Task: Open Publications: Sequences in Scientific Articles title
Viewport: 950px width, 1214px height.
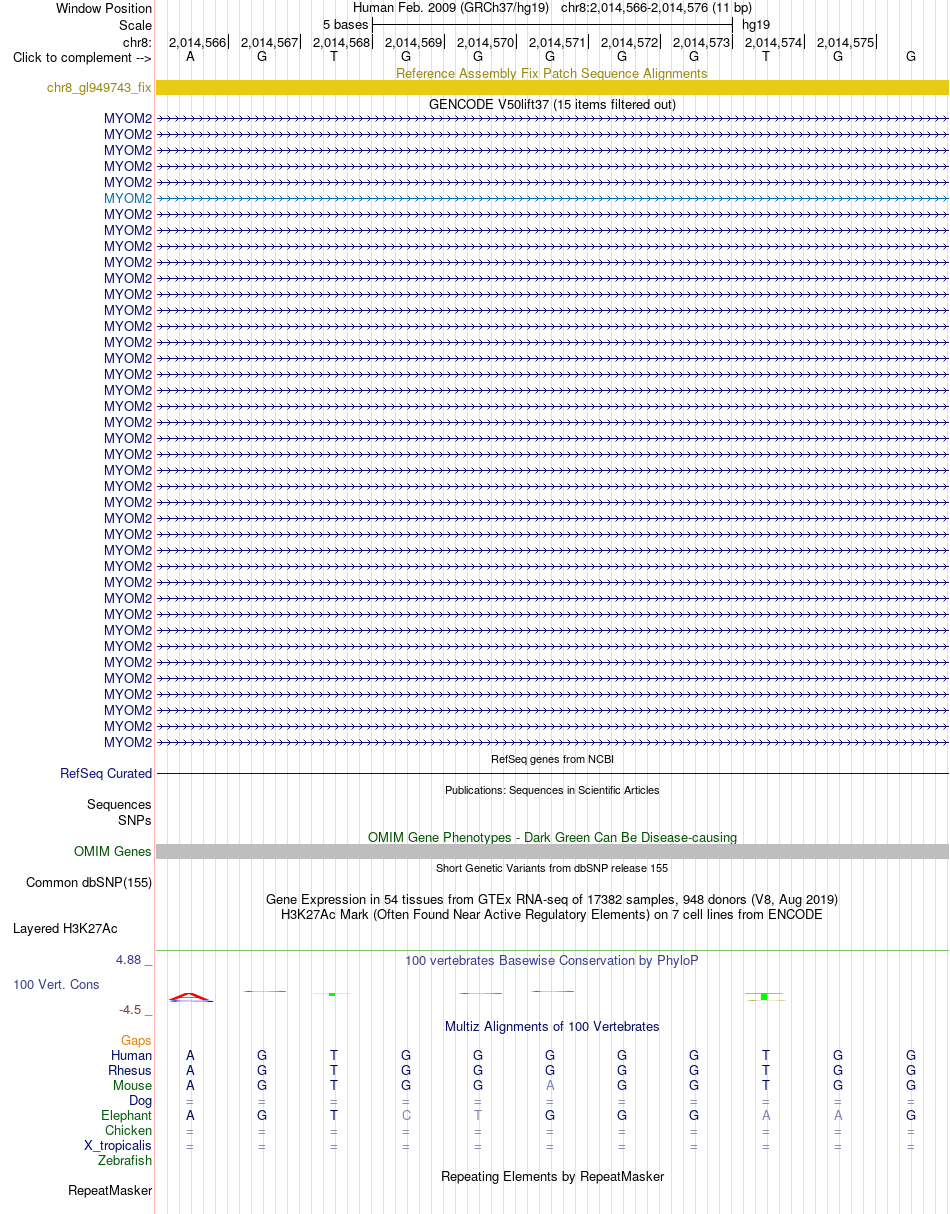Action: point(552,790)
